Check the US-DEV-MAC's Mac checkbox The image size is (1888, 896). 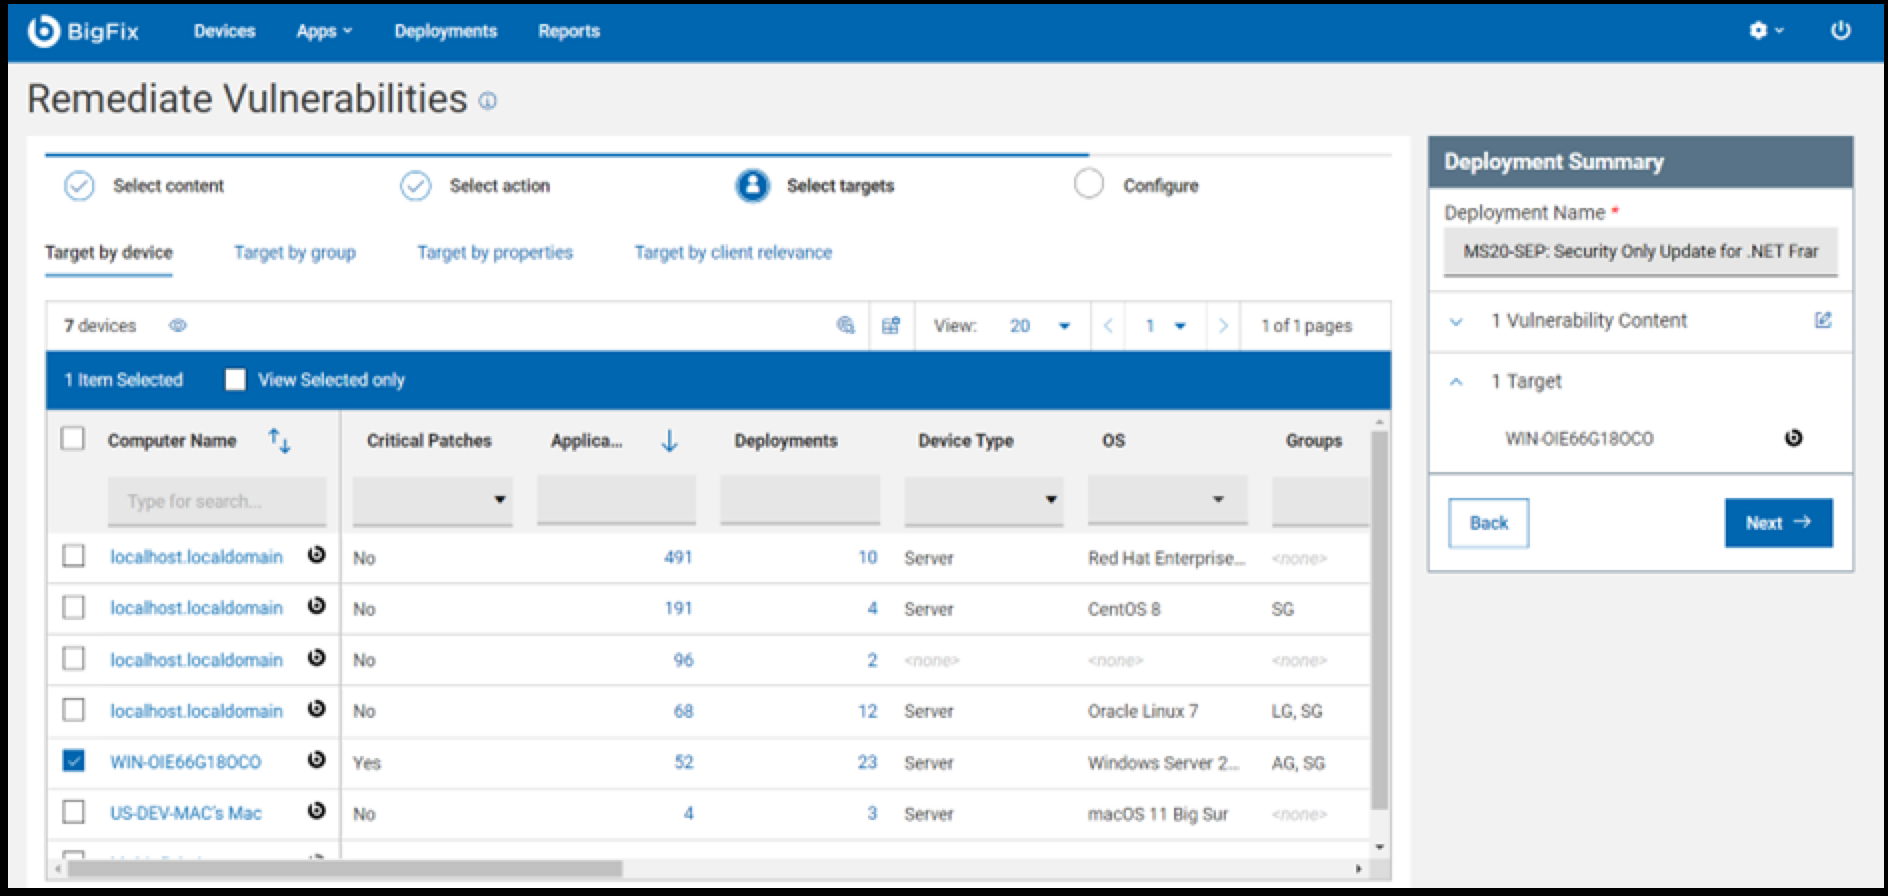point(74,812)
